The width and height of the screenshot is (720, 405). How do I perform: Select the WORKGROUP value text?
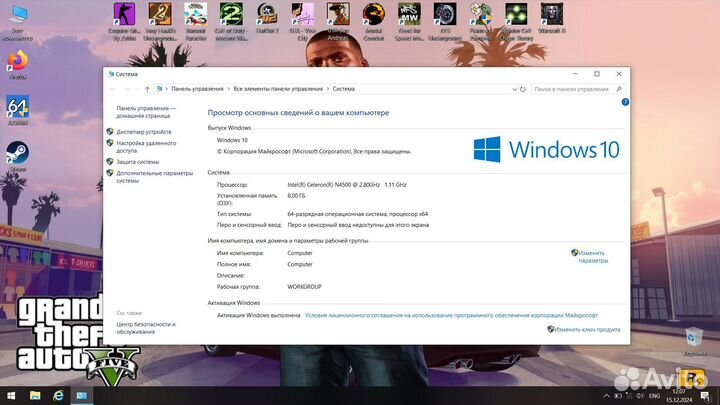304,287
